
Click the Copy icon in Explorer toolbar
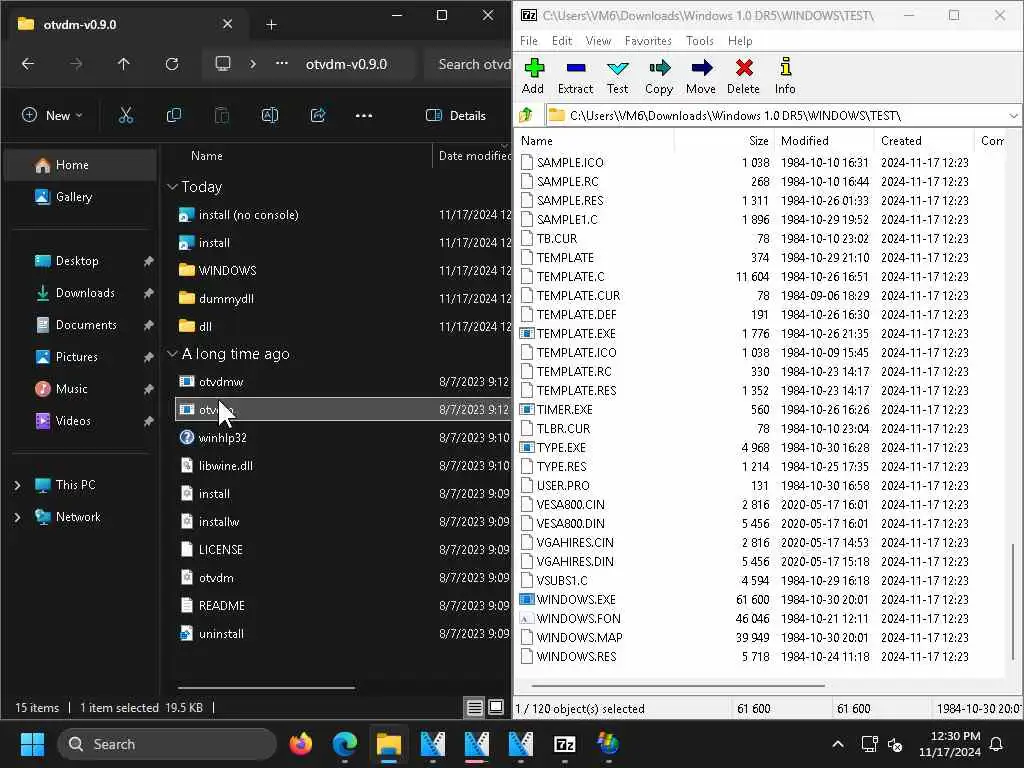pos(174,116)
